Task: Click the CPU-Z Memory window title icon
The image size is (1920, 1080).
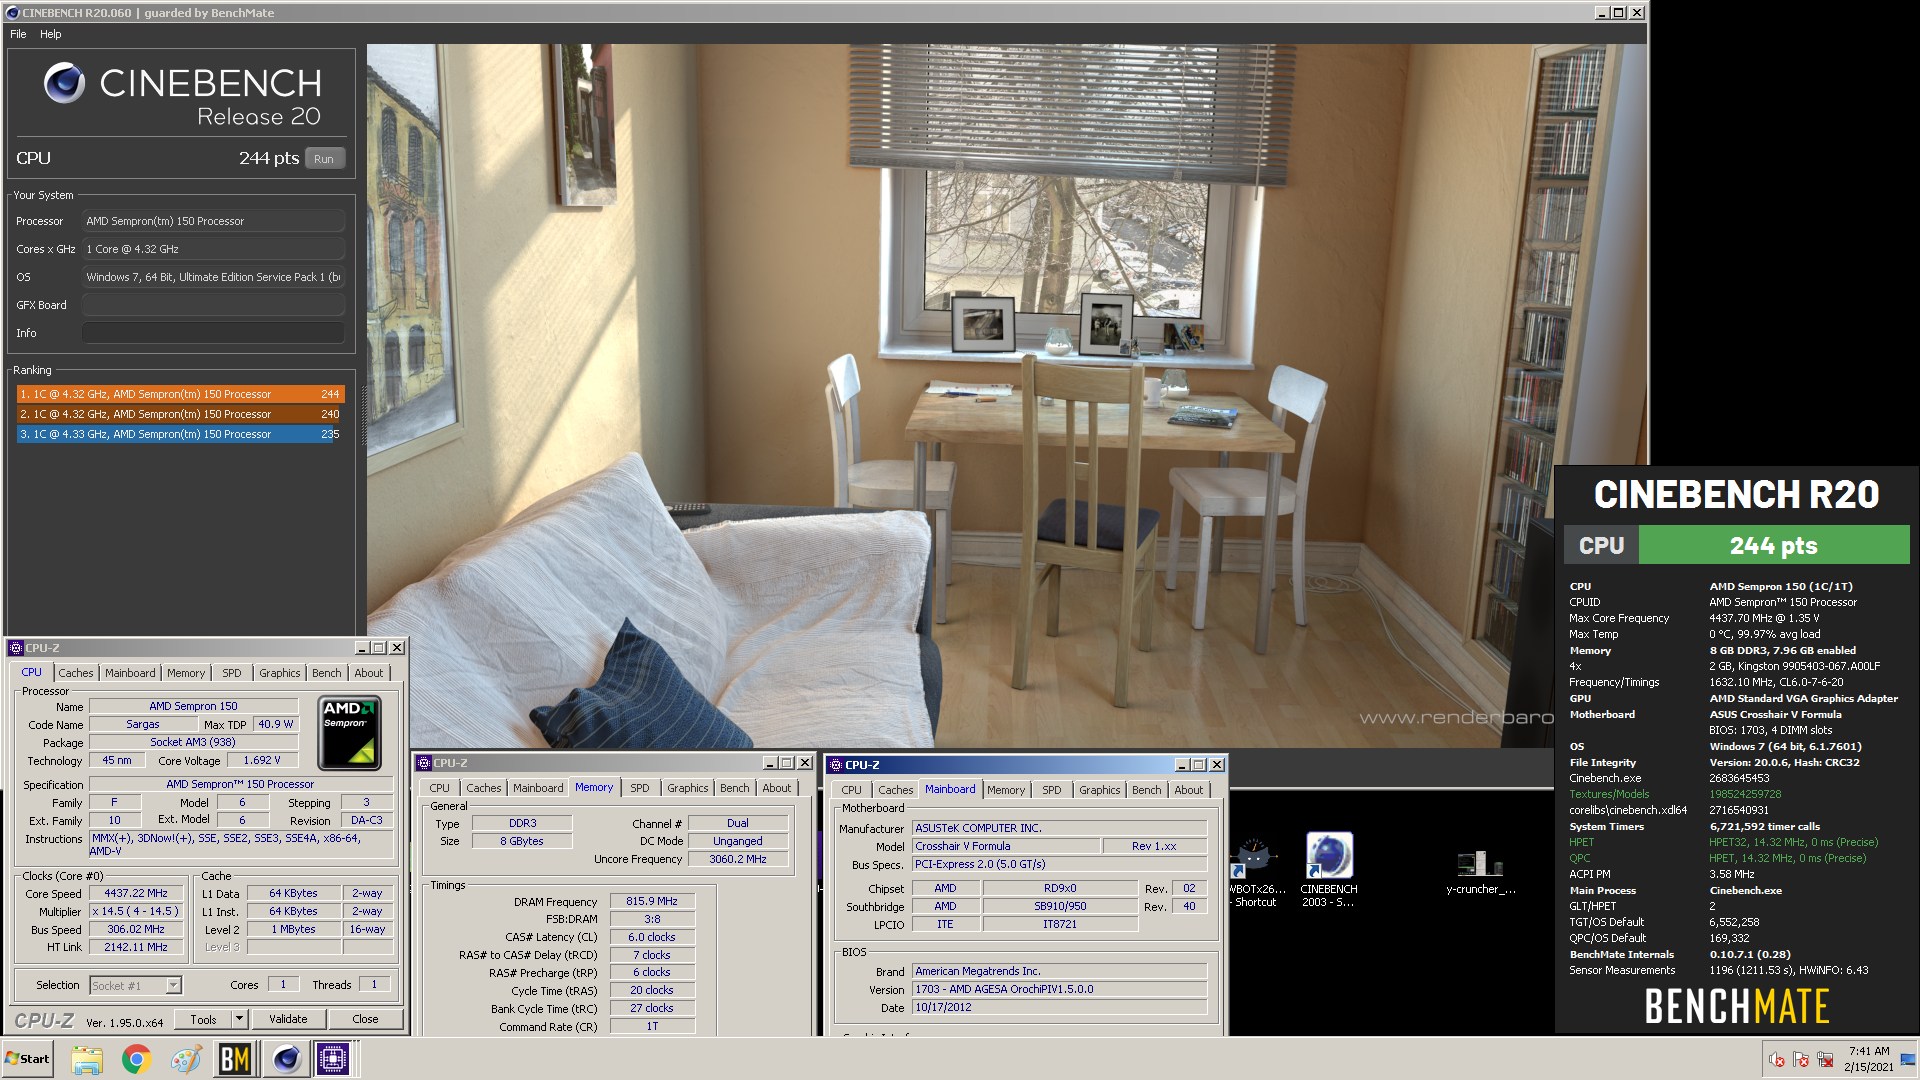Action: (x=424, y=763)
